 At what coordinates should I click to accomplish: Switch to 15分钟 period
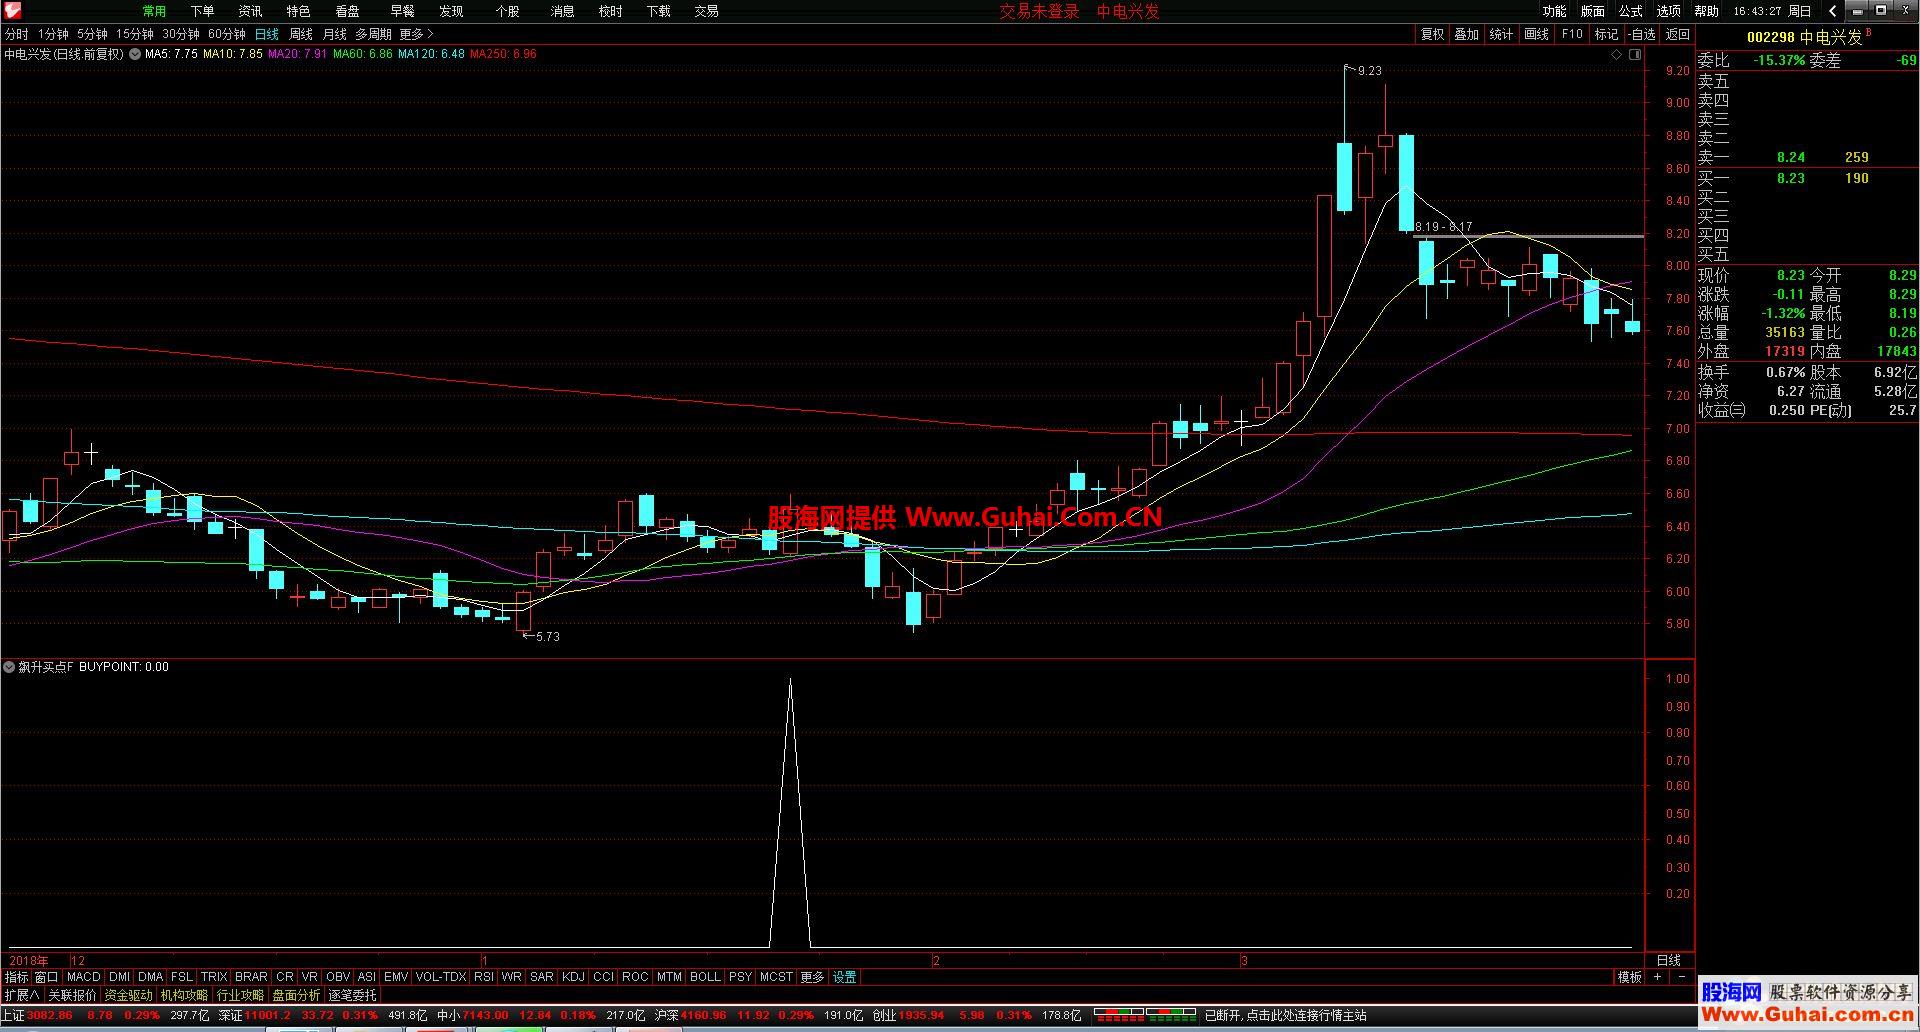[x=135, y=34]
